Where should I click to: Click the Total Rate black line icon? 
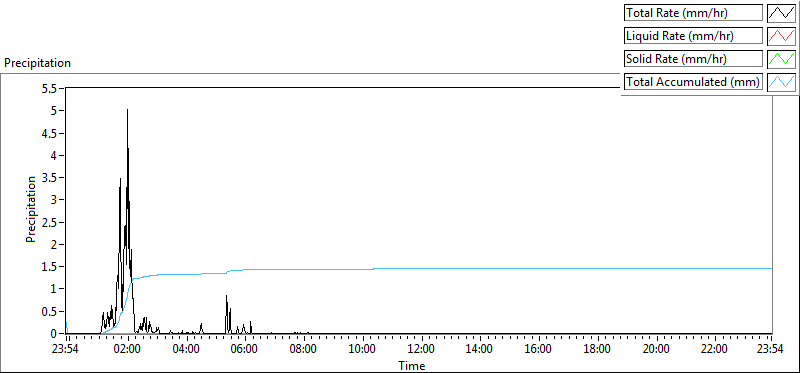782,13
